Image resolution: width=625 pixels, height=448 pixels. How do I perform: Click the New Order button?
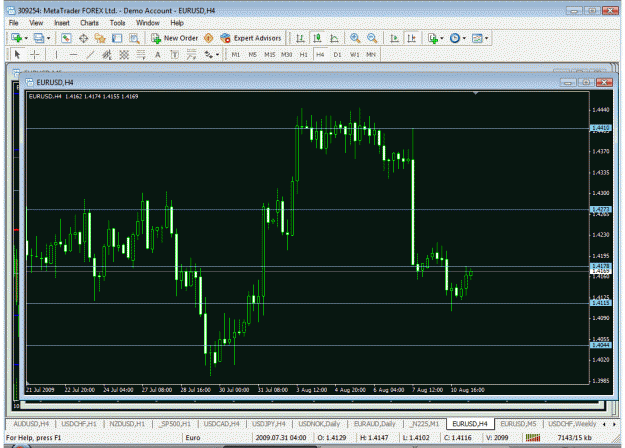175,38
